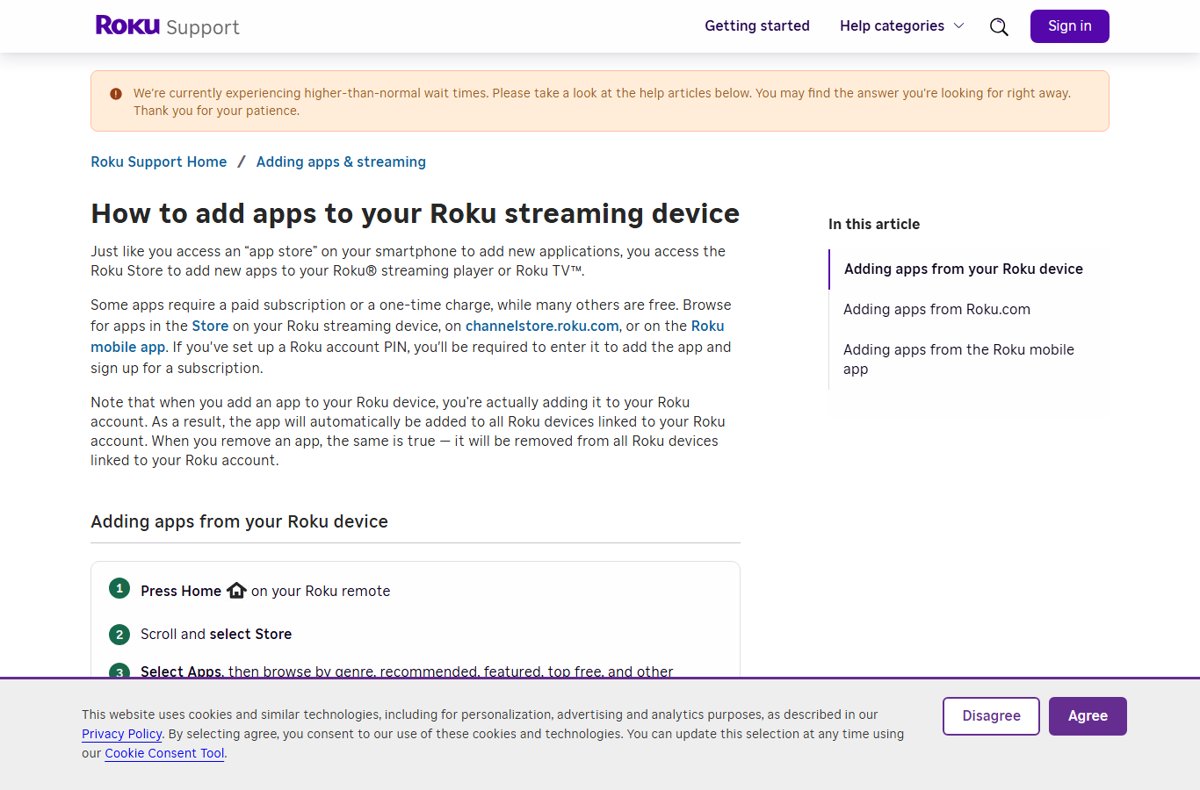Follow the Store link in paragraph

pos(210,326)
